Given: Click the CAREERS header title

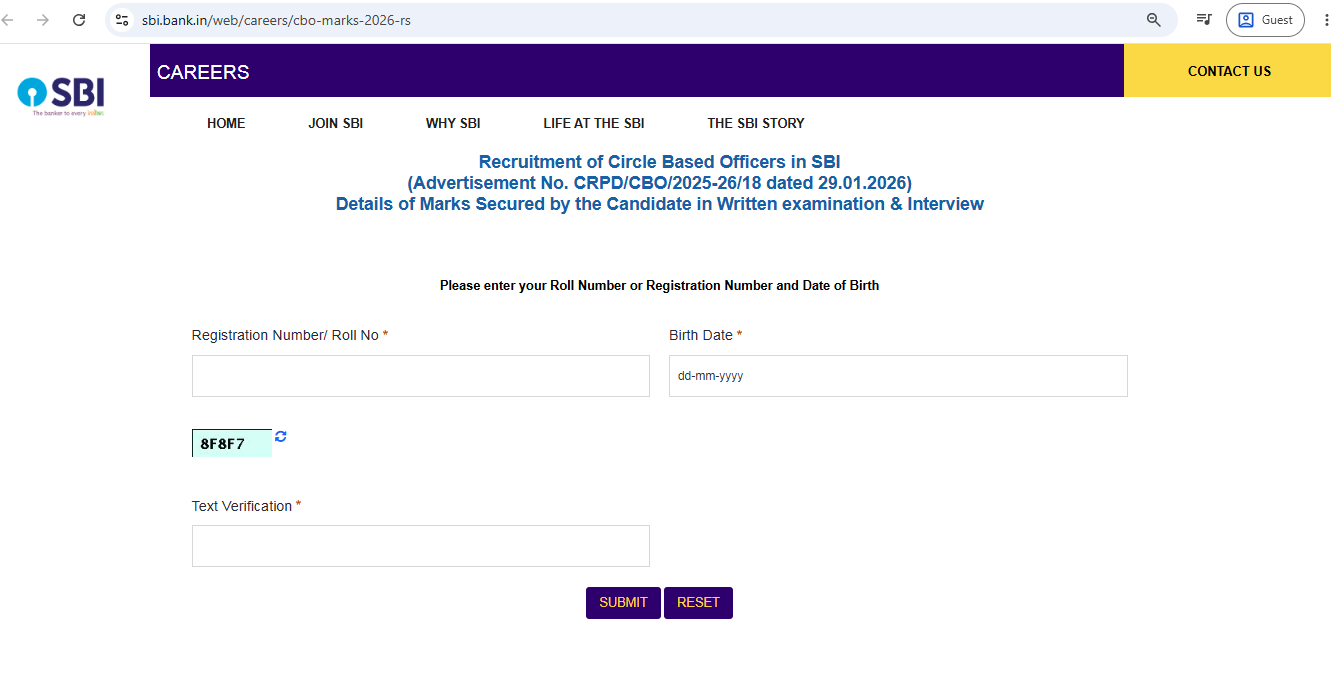Looking at the screenshot, I should (203, 72).
